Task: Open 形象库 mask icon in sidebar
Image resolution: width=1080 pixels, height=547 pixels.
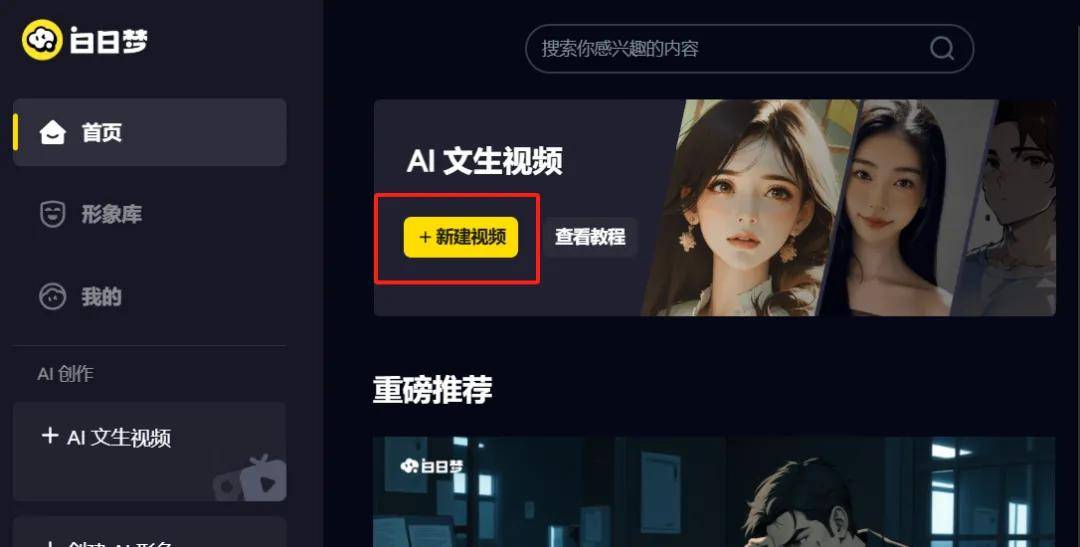Action: click(52, 214)
